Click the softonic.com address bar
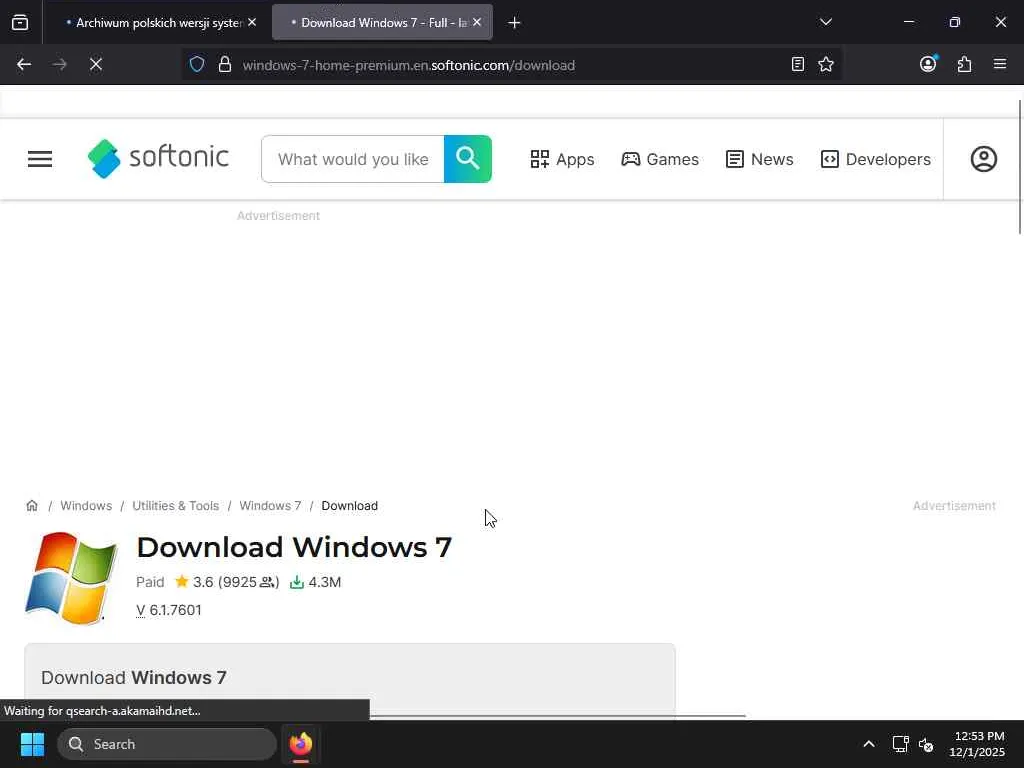This screenshot has height=768, width=1024. 509,65
